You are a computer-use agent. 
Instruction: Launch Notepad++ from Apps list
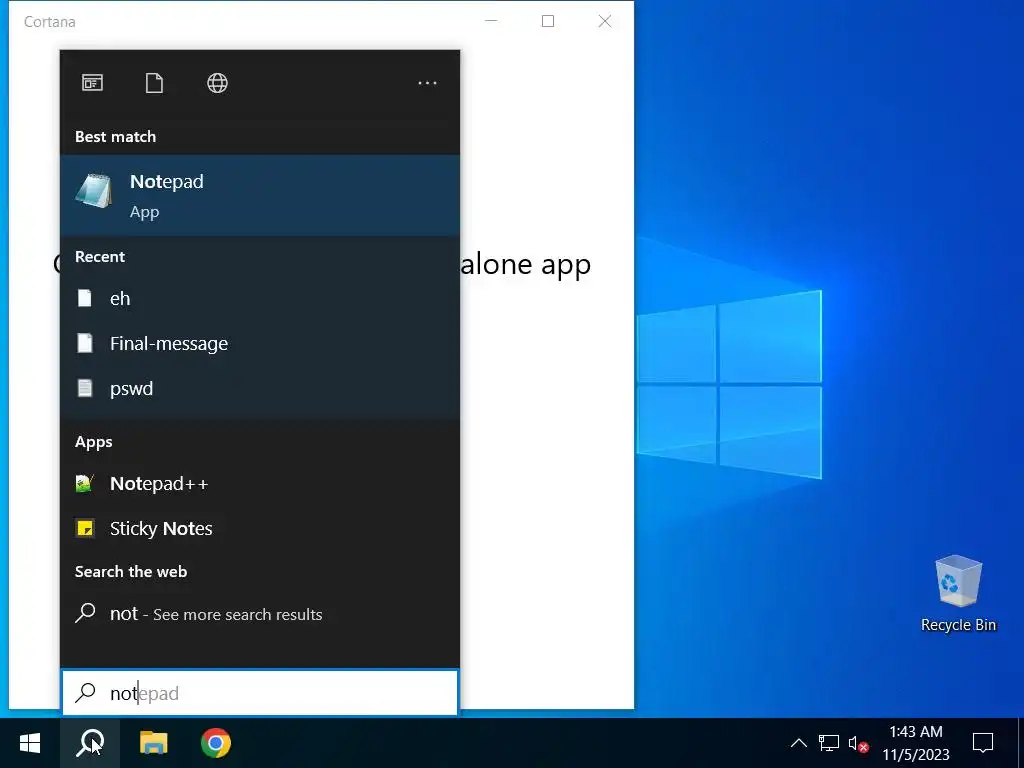(260, 483)
